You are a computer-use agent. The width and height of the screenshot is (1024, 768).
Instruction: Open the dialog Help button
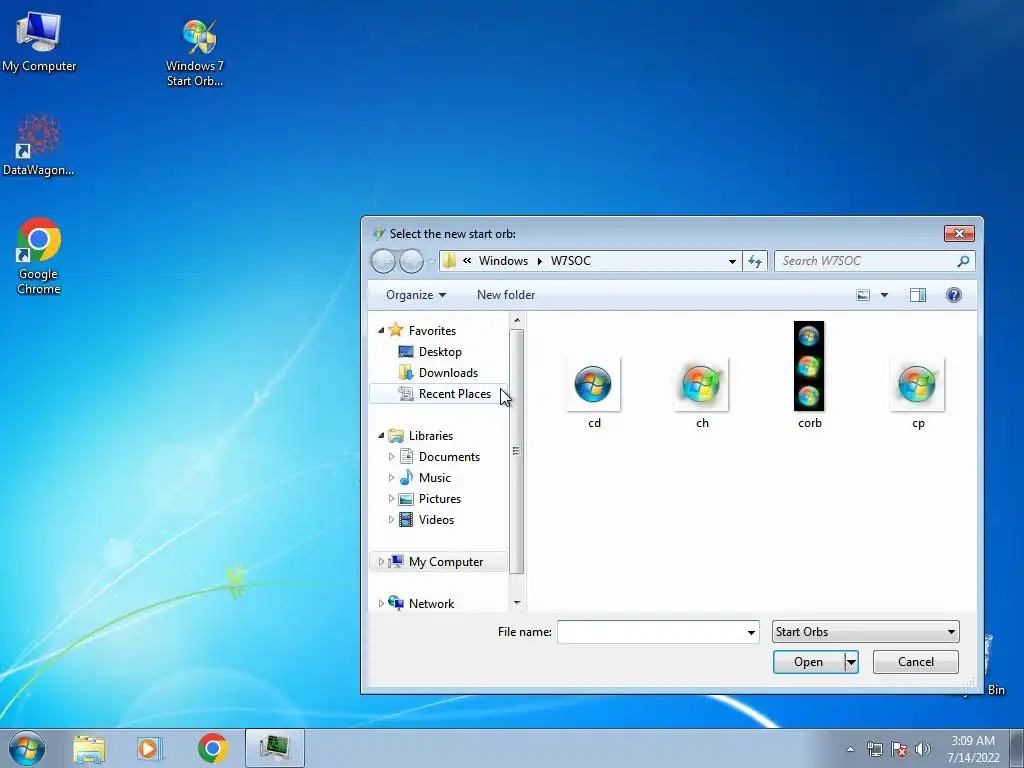click(953, 295)
